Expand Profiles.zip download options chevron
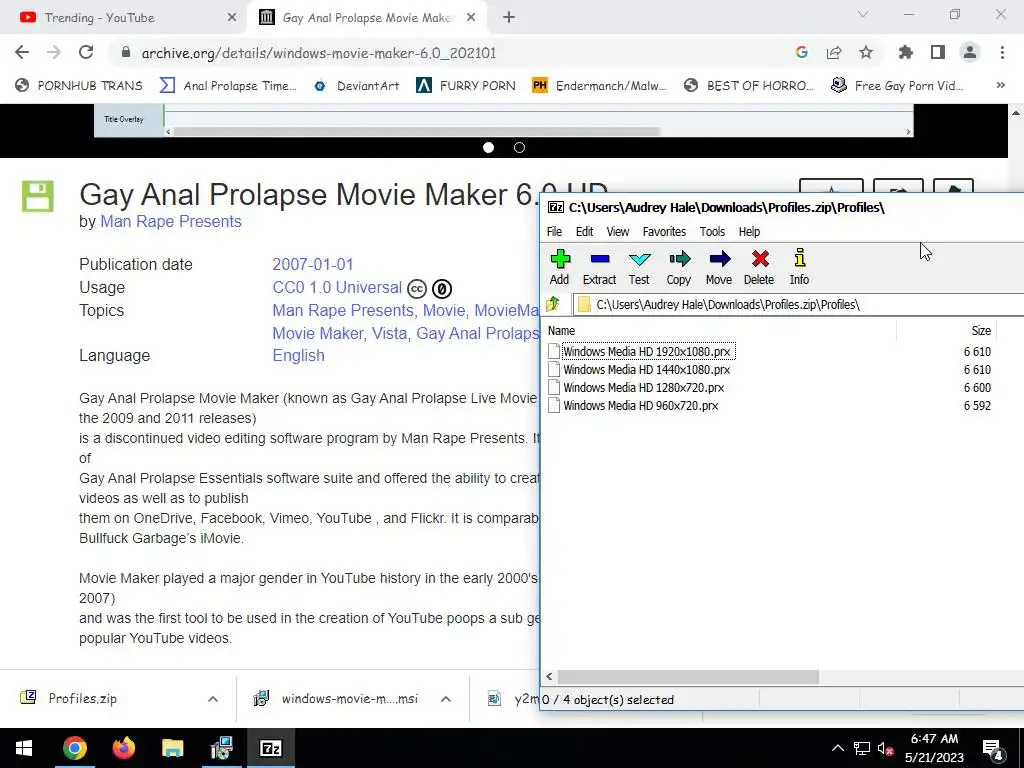Screen dimensions: 1024x768 (213, 699)
